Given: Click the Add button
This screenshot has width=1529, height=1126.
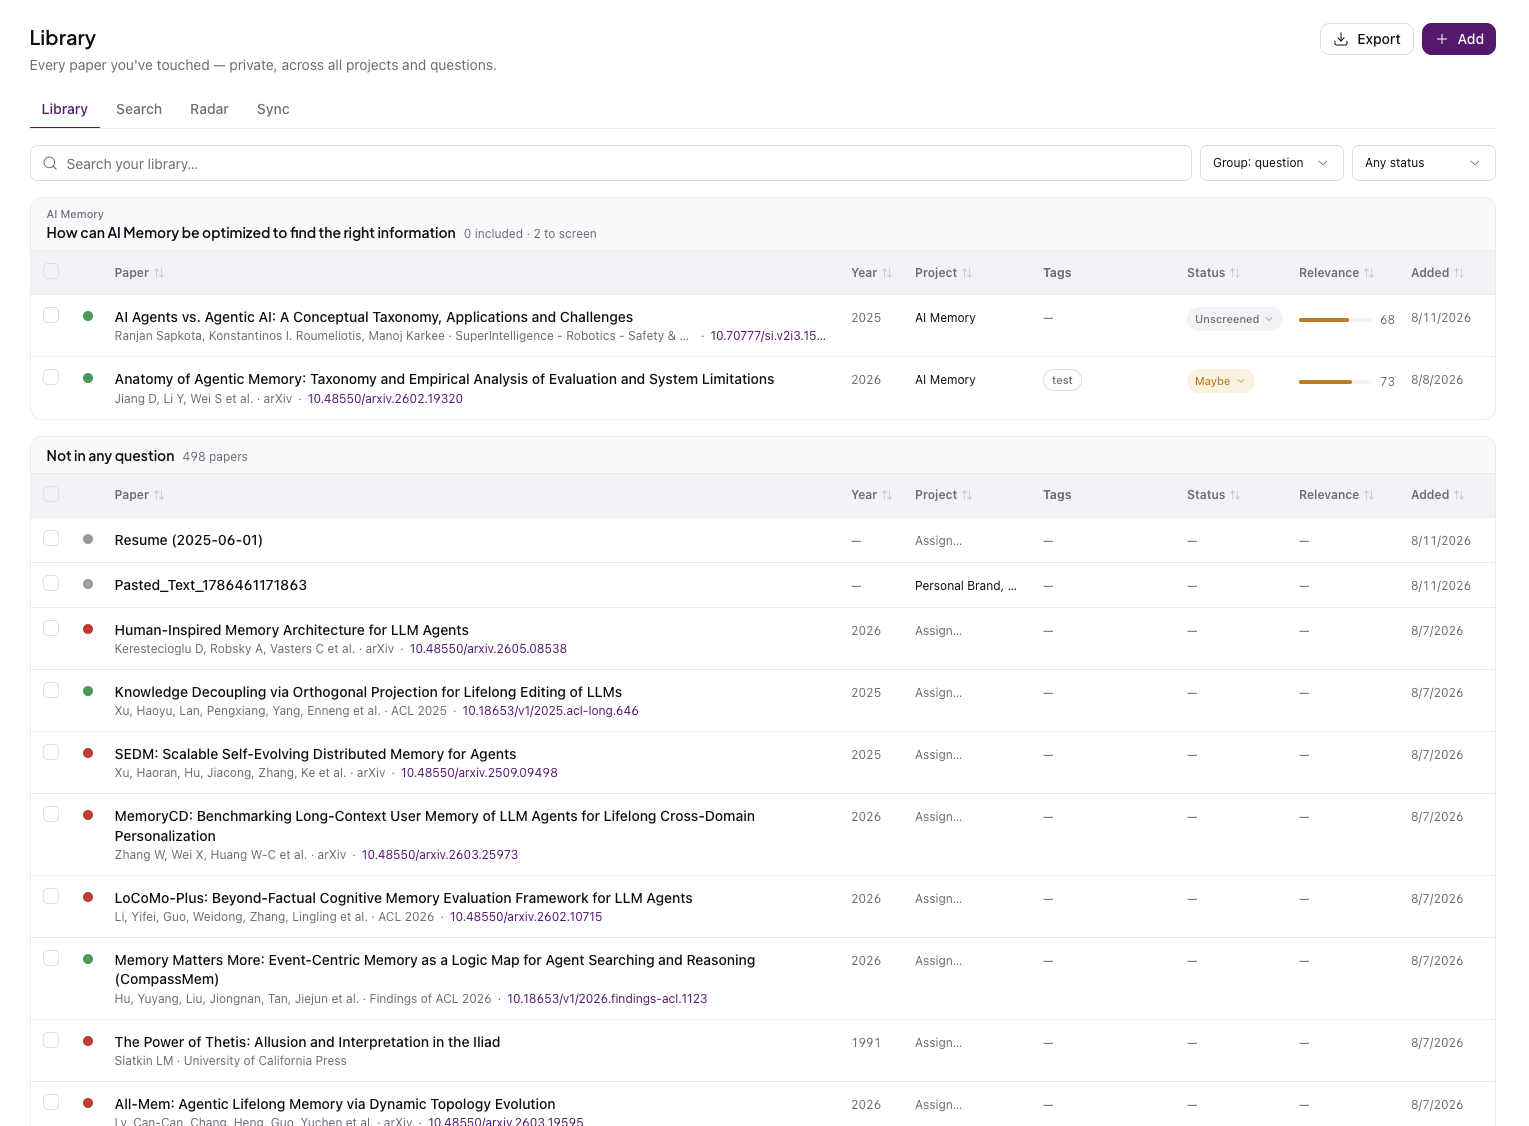Looking at the screenshot, I should (x=1458, y=39).
